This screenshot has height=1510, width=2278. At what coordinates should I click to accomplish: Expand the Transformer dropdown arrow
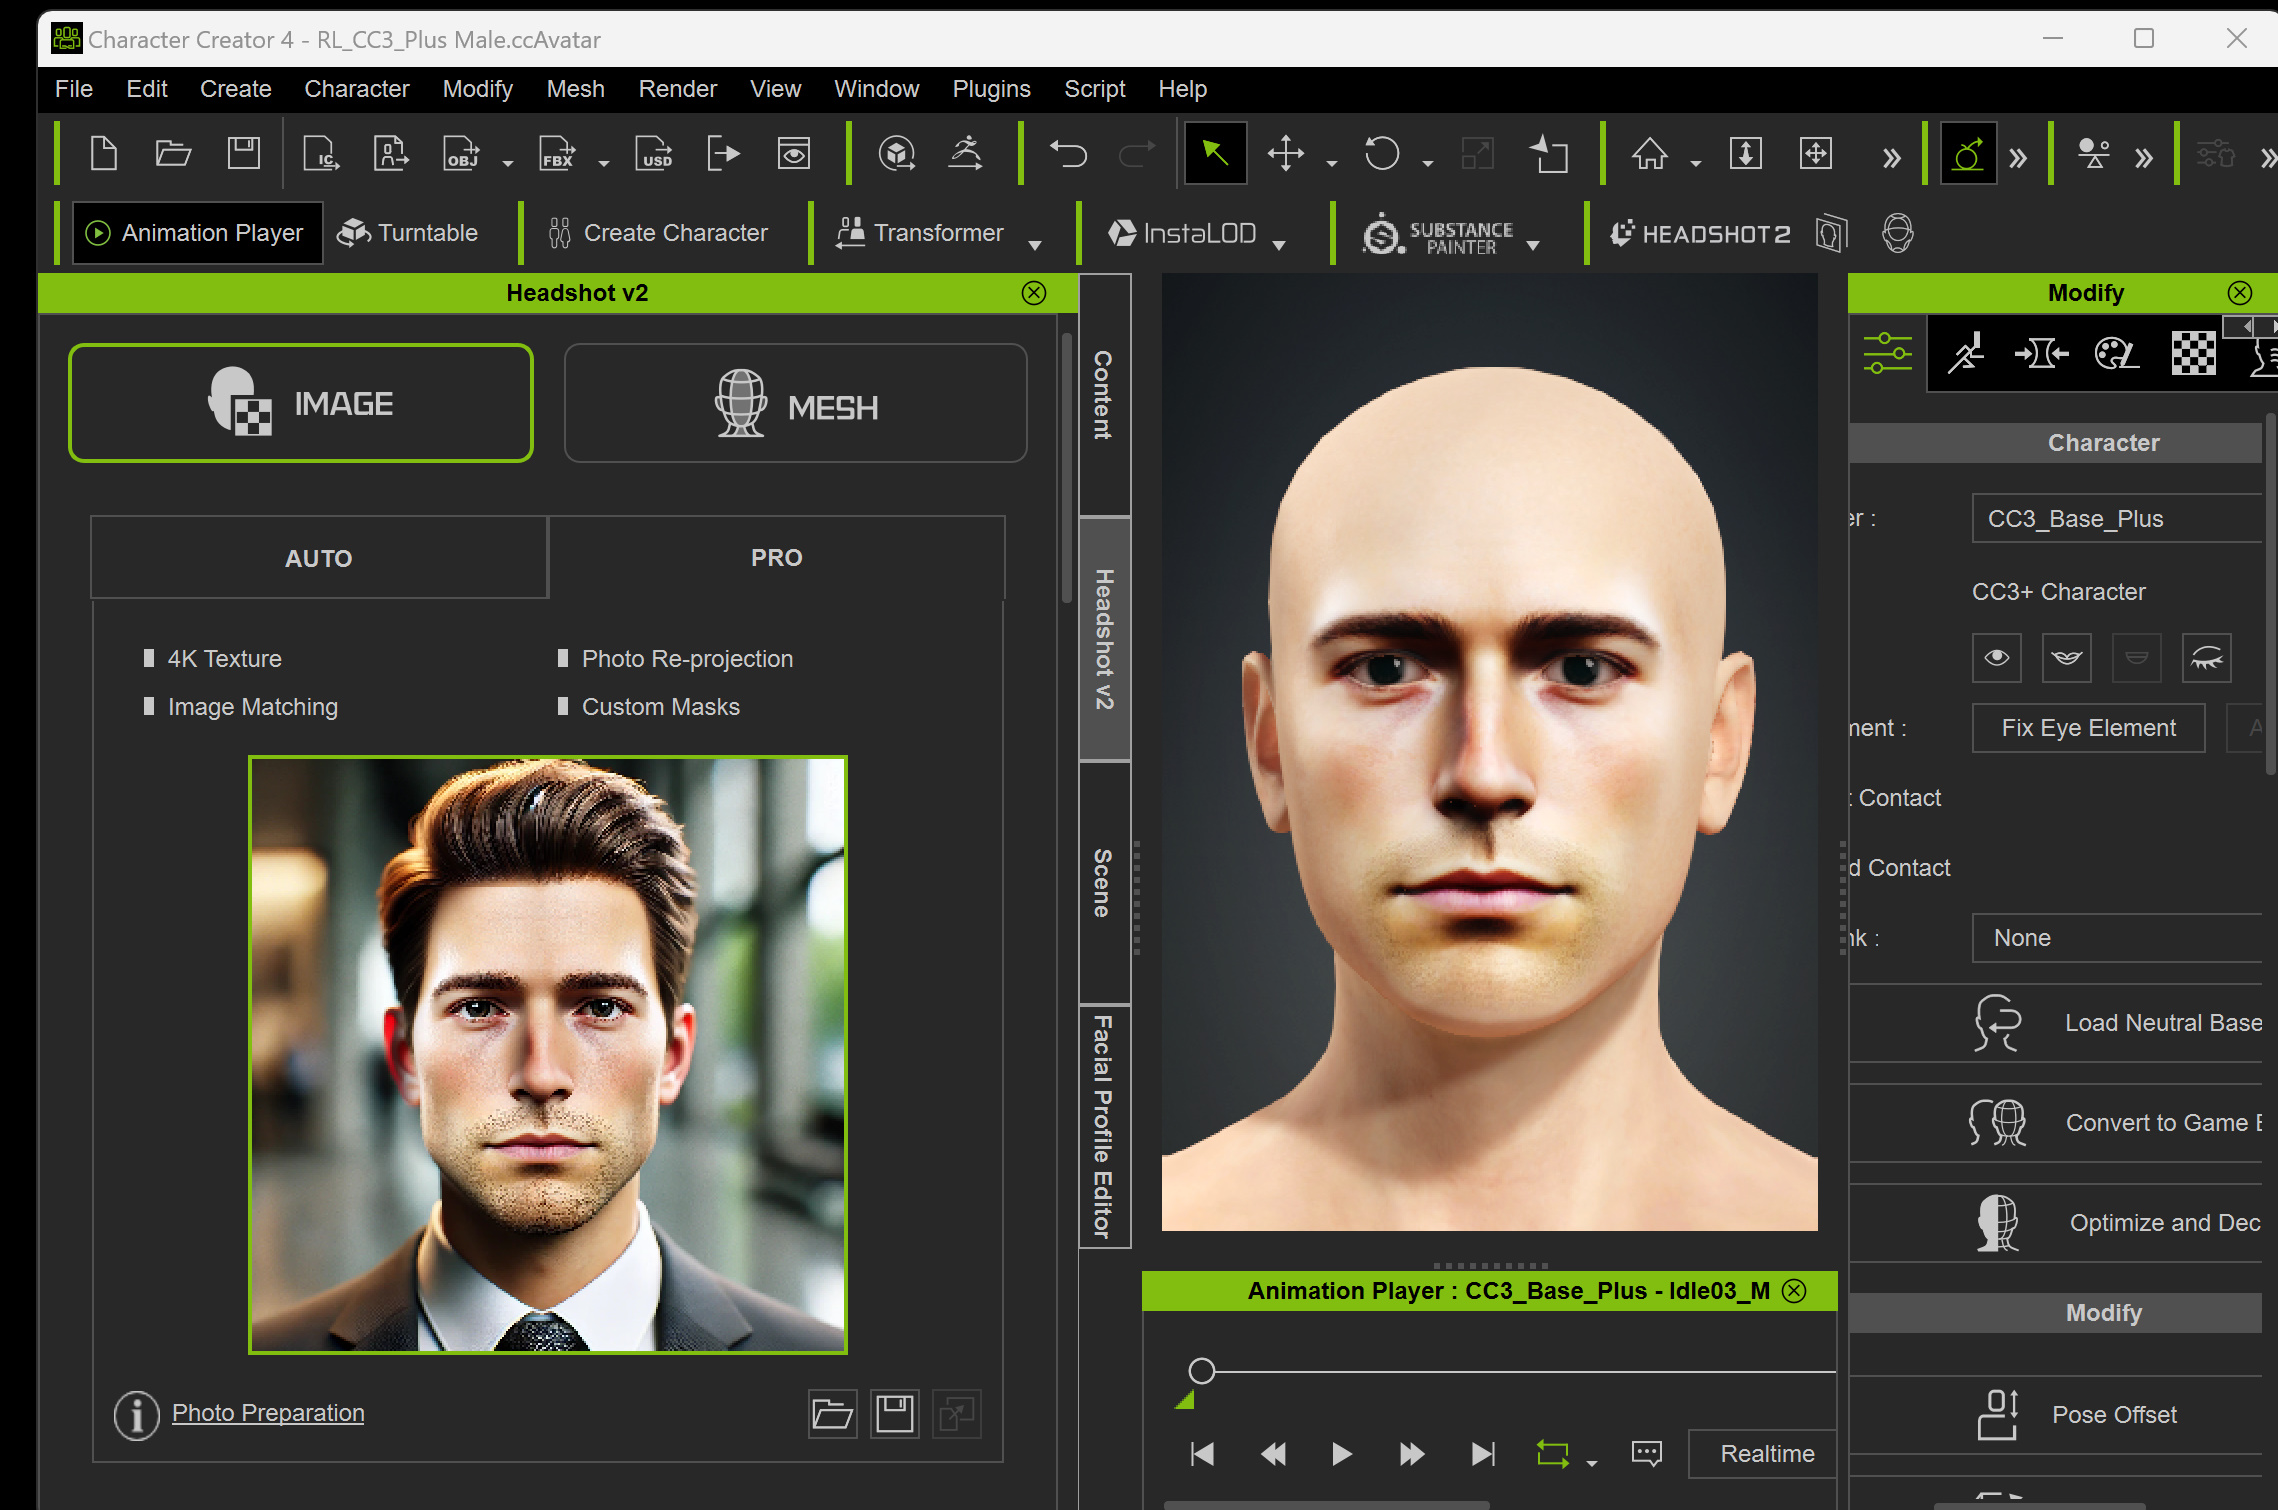(1035, 244)
